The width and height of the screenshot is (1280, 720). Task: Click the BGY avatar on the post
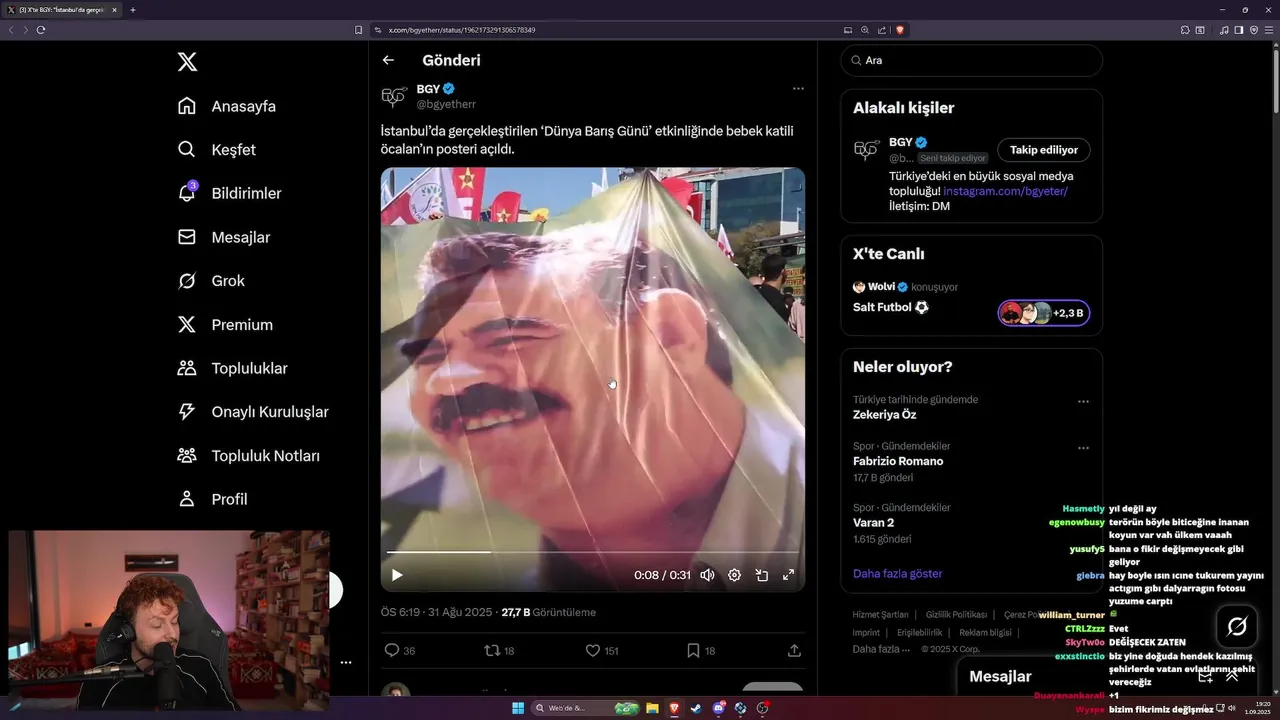tap(394, 96)
